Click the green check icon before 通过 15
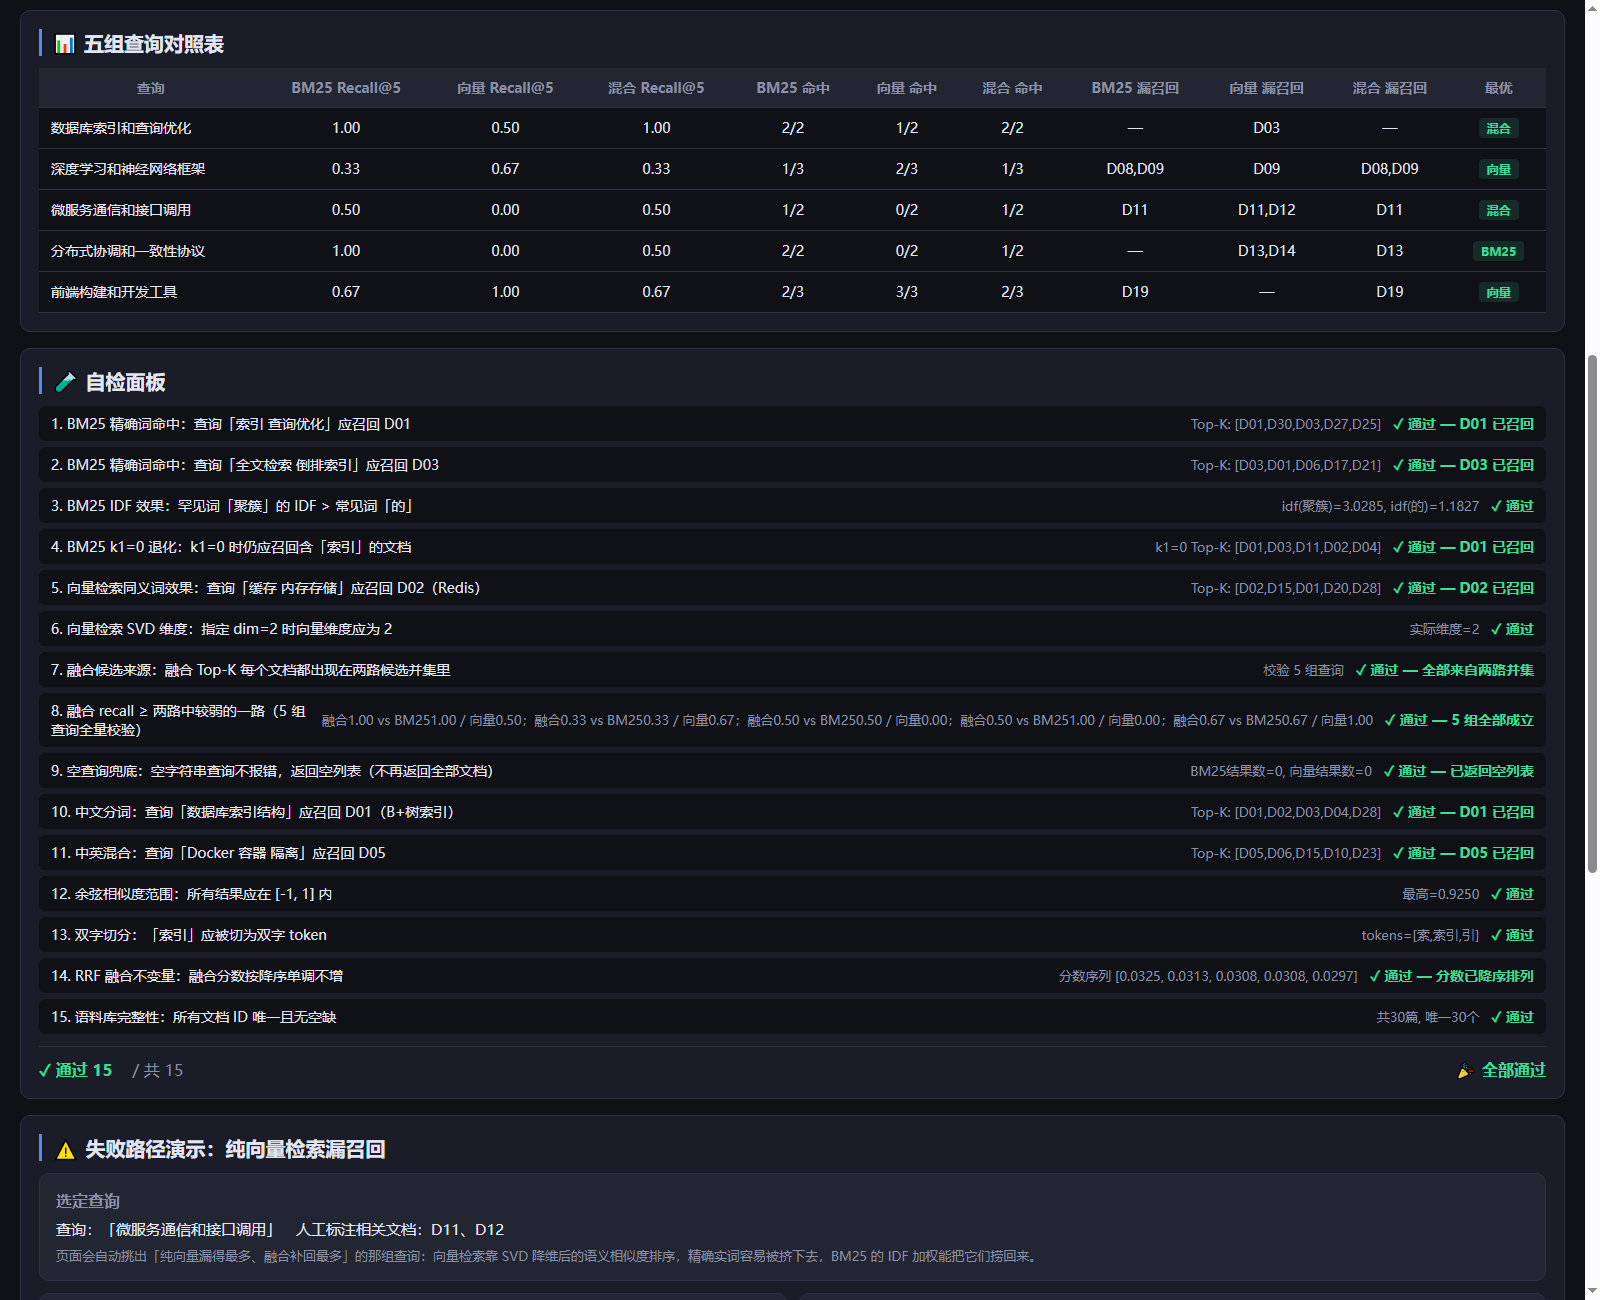The image size is (1600, 1300). pyautogui.click(x=45, y=1070)
